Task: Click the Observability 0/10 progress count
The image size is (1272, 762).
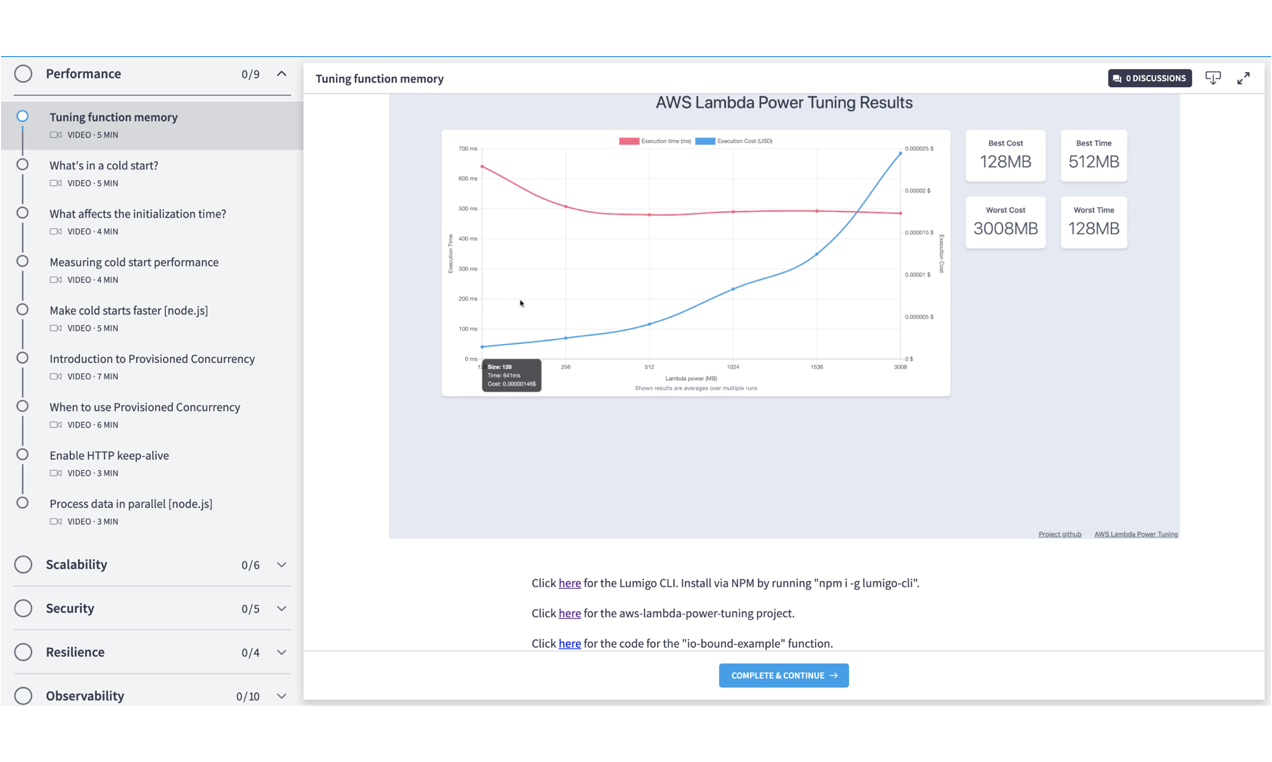Action: pyautogui.click(x=248, y=696)
